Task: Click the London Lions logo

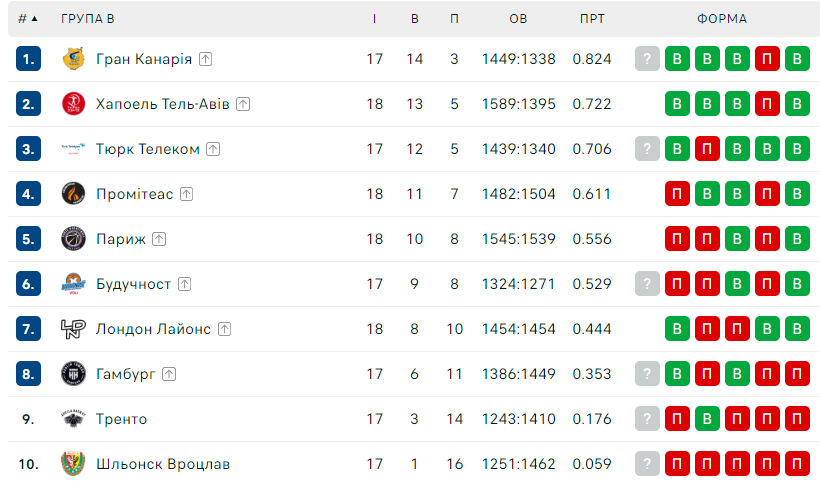Action: coord(74,328)
